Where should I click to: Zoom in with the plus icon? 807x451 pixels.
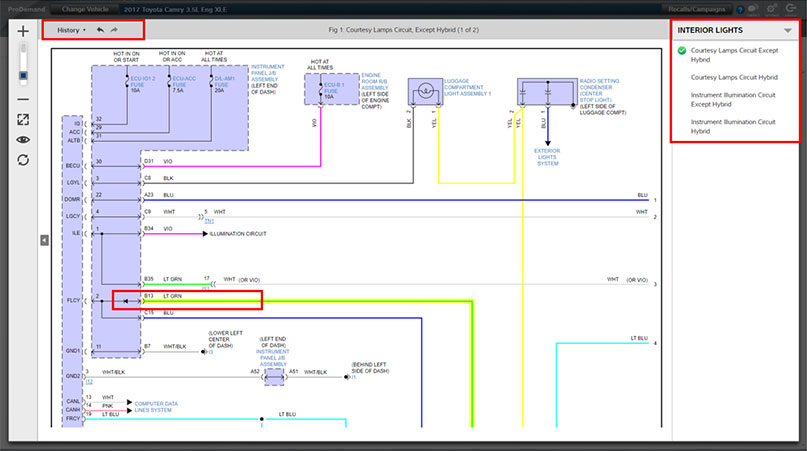coord(23,31)
